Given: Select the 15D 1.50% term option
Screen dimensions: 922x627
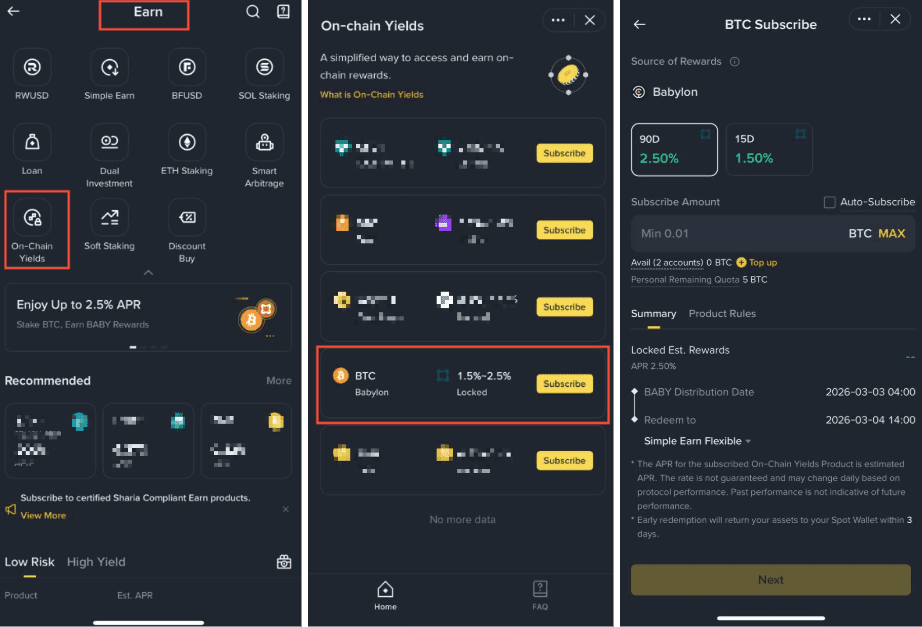Looking at the screenshot, I should click(769, 149).
